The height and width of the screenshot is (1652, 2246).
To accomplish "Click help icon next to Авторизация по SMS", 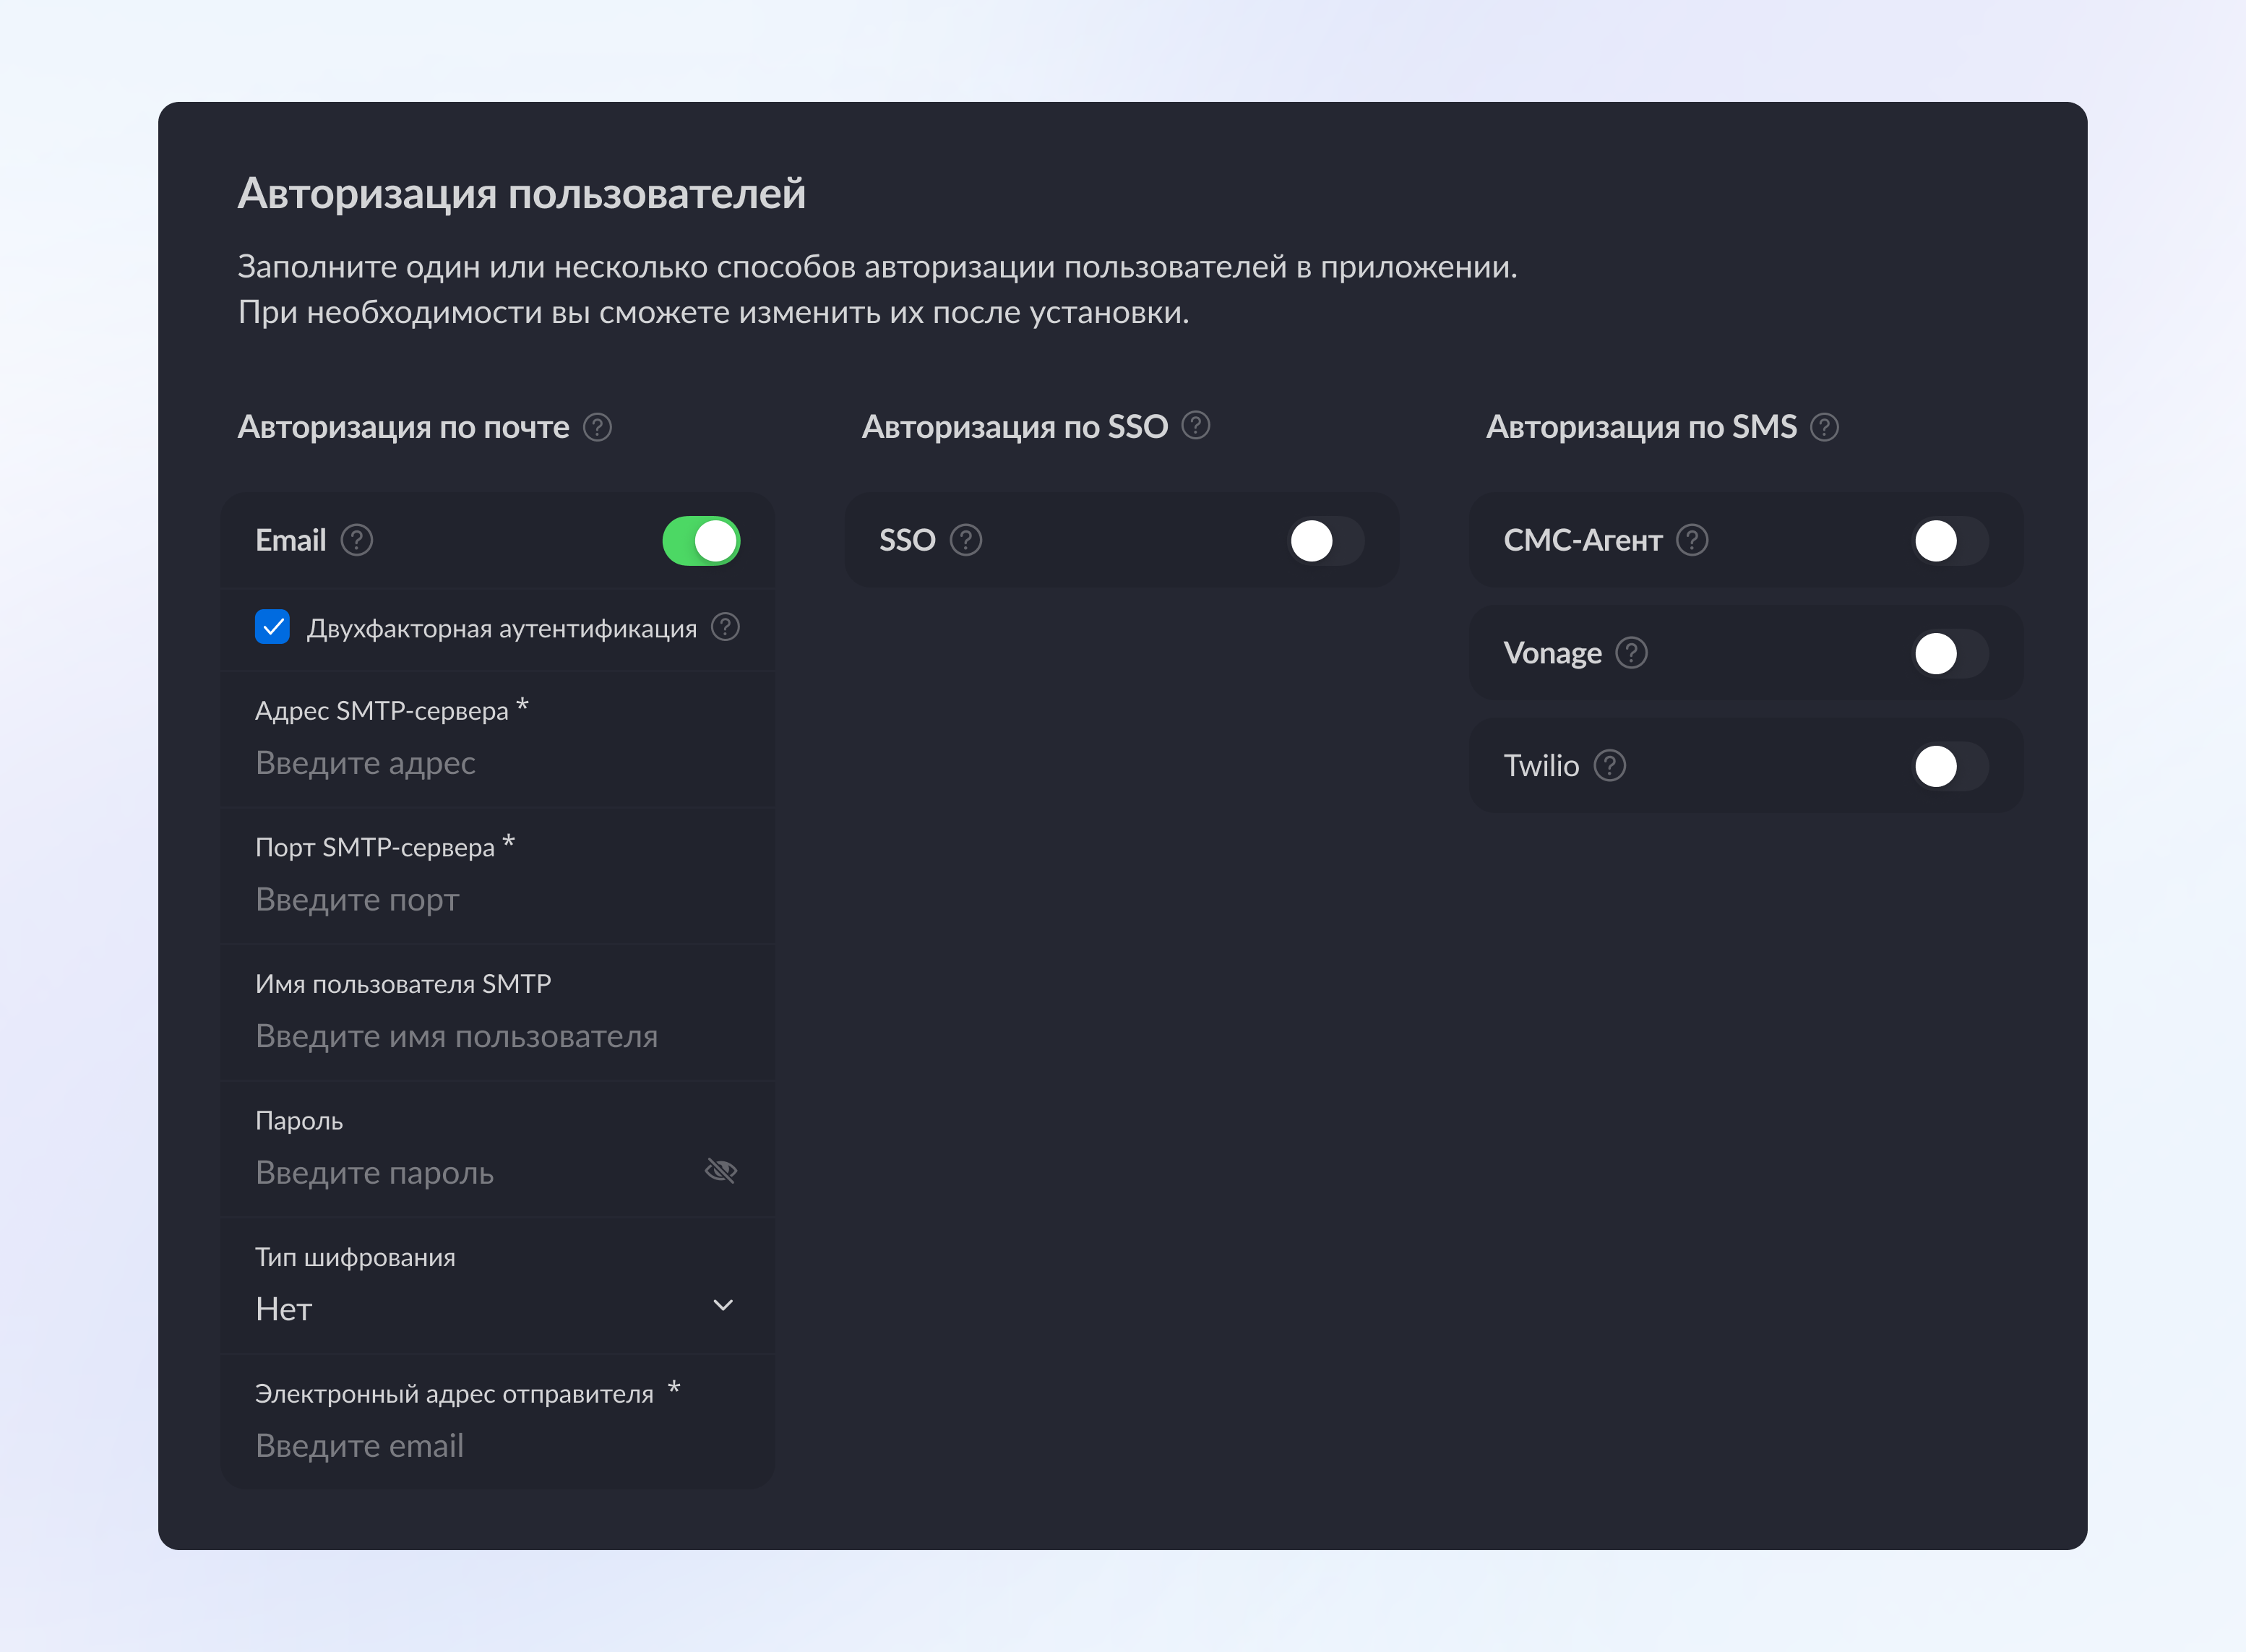I will 1824,427.
